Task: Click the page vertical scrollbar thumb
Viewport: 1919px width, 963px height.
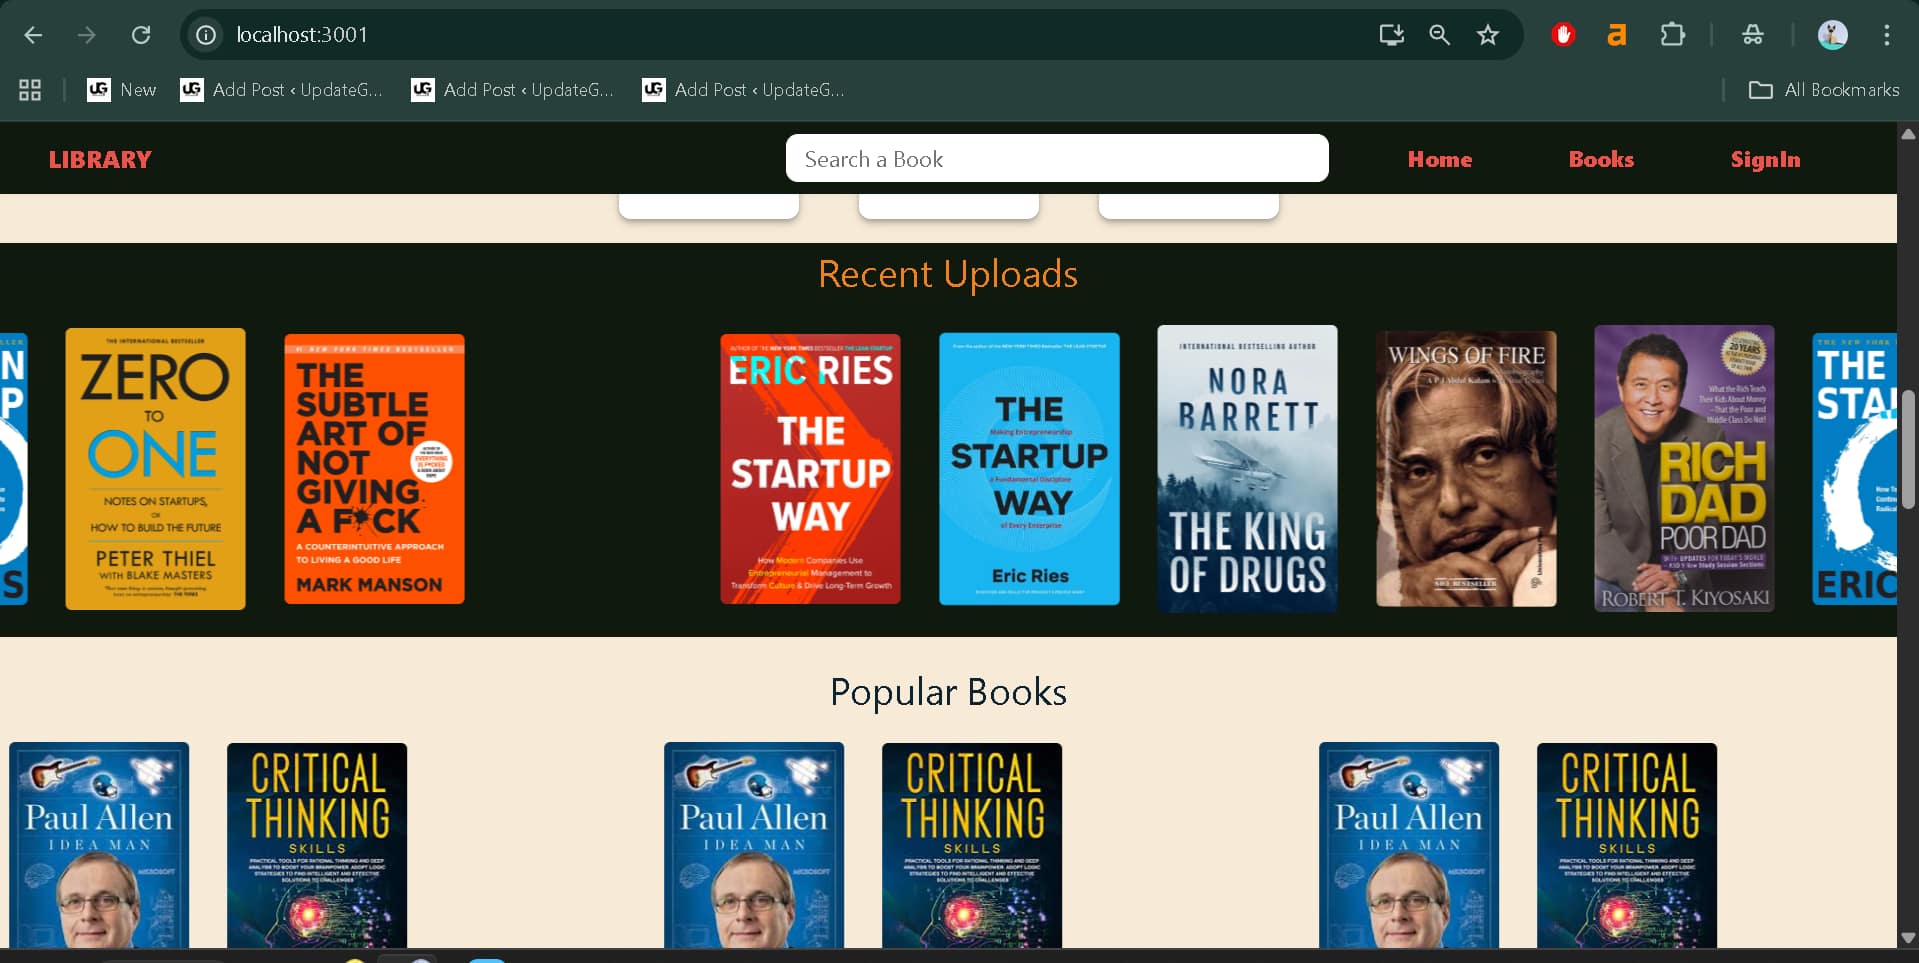Action: [1907, 450]
